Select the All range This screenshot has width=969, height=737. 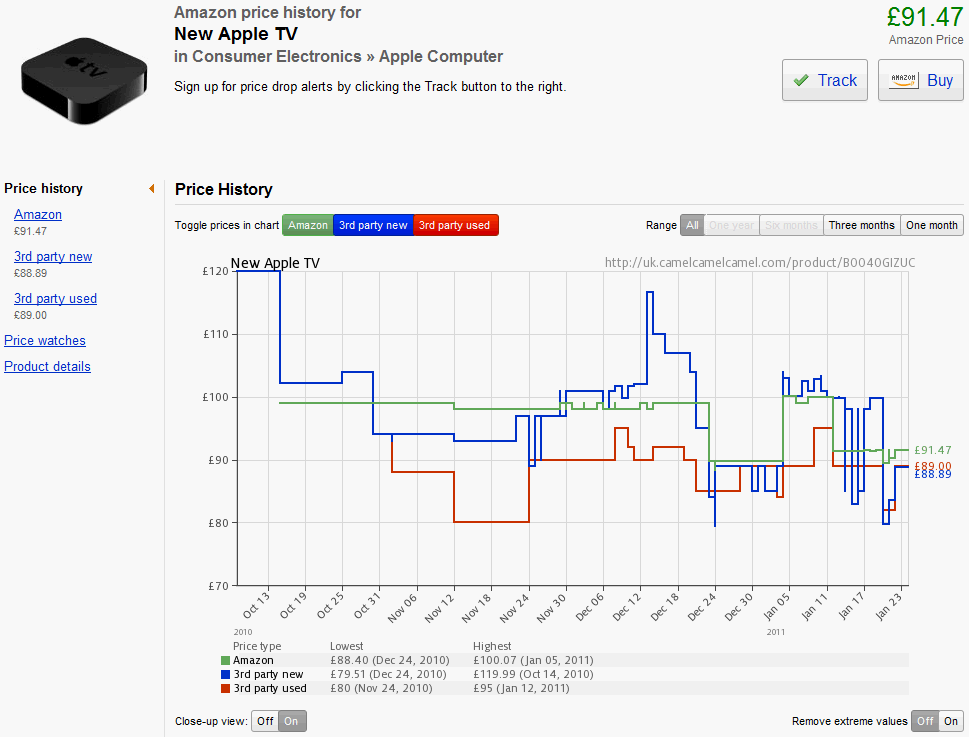(x=692, y=225)
